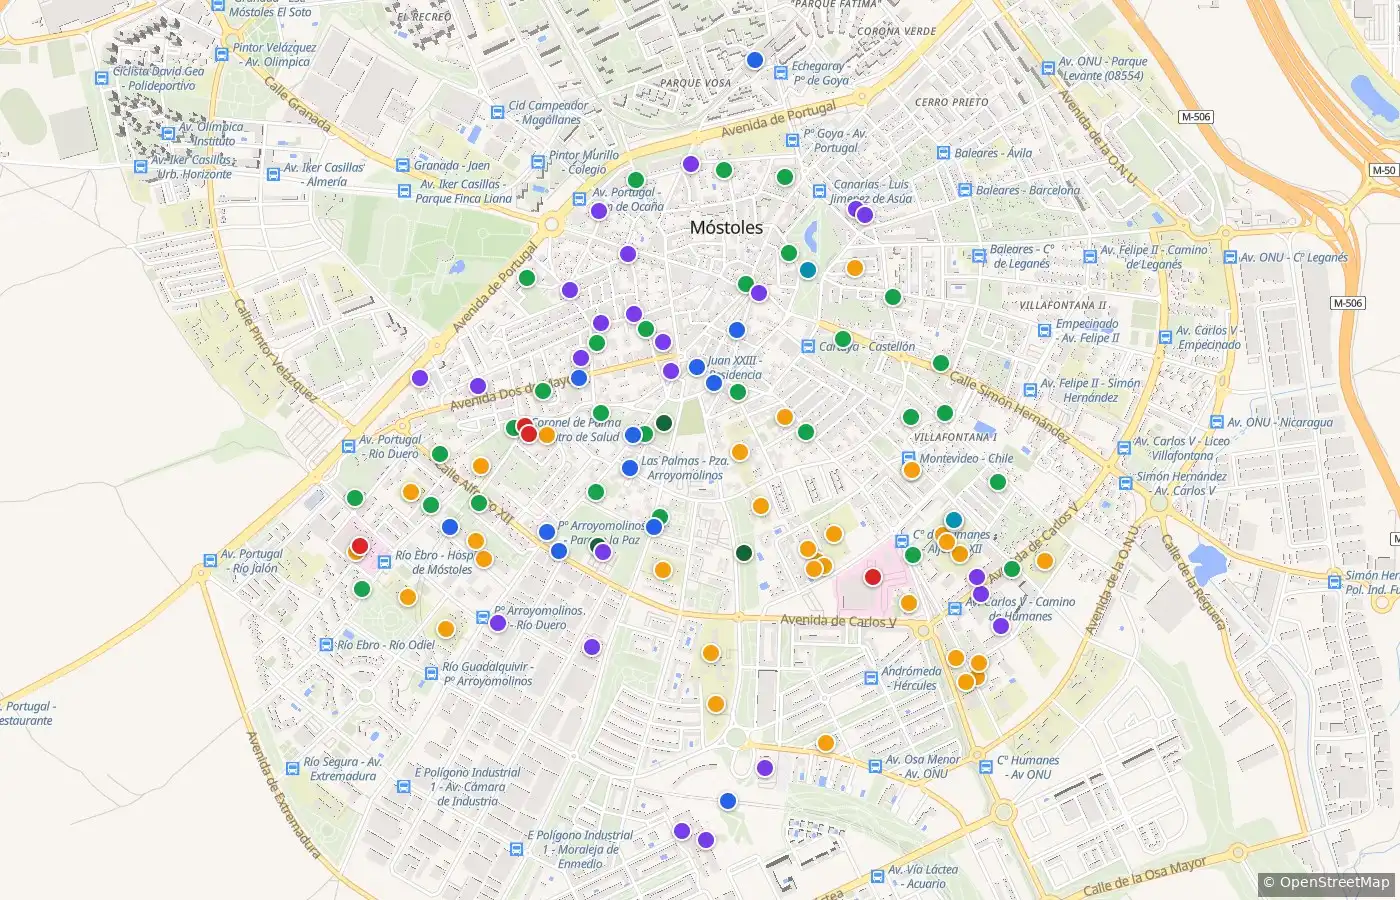The width and height of the screenshot is (1400, 900).
Task: Click the Montevideo - Chile bus stop icon
Action: tap(909, 459)
